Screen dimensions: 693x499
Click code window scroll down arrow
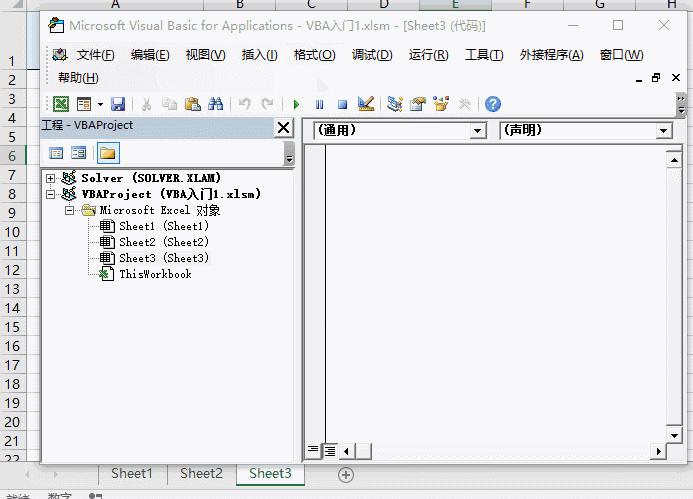tap(674, 435)
